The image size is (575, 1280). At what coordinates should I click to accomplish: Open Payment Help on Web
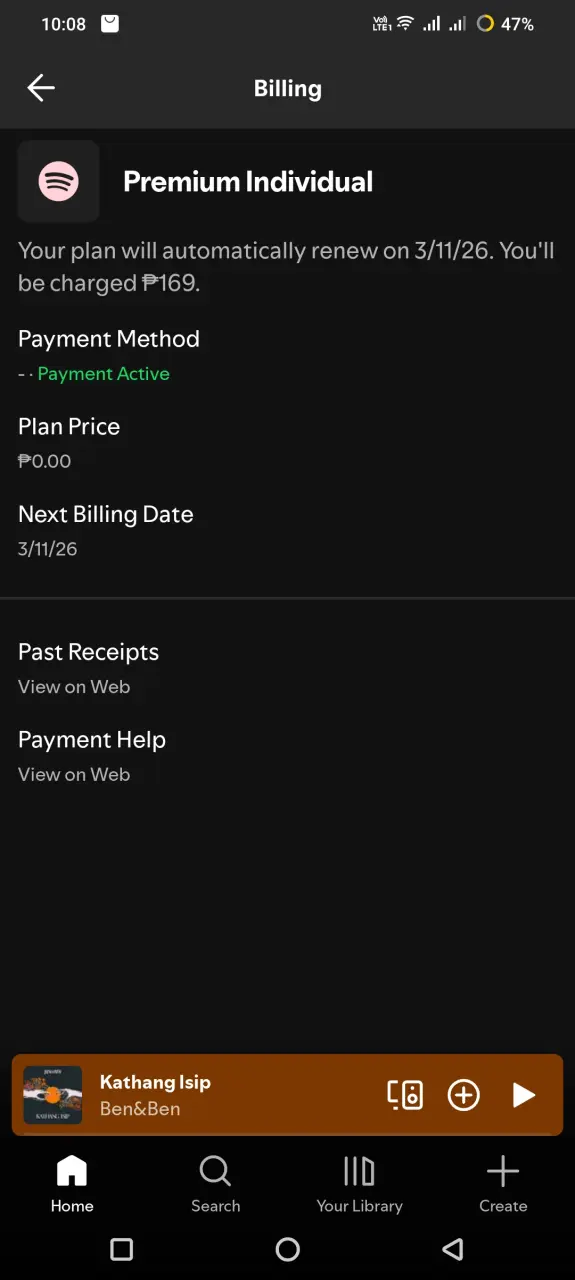click(x=92, y=756)
